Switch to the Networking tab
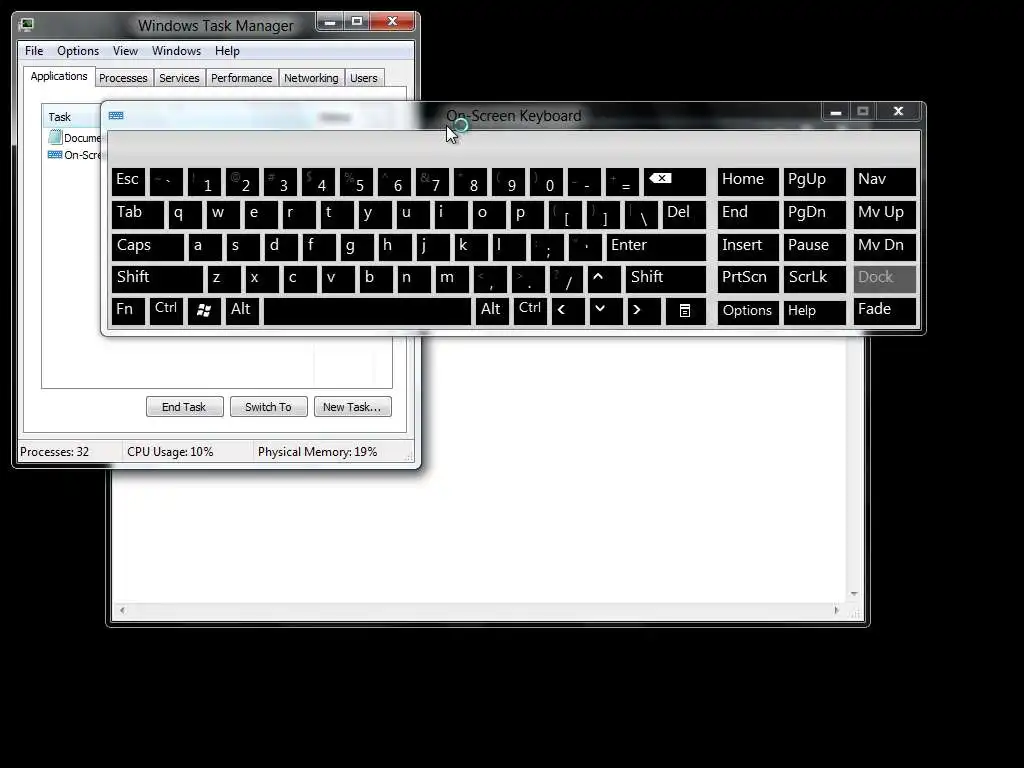Screen dimensions: 1024x768 coord(312,78)
